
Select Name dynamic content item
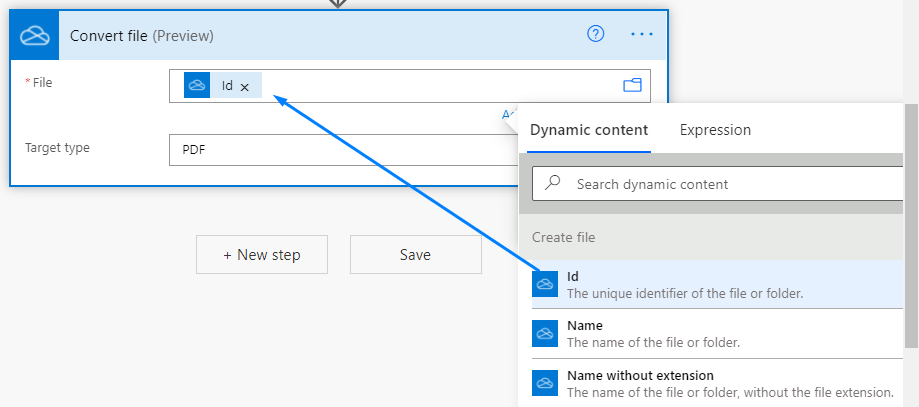pyautogui.click(x=718, y=333)
